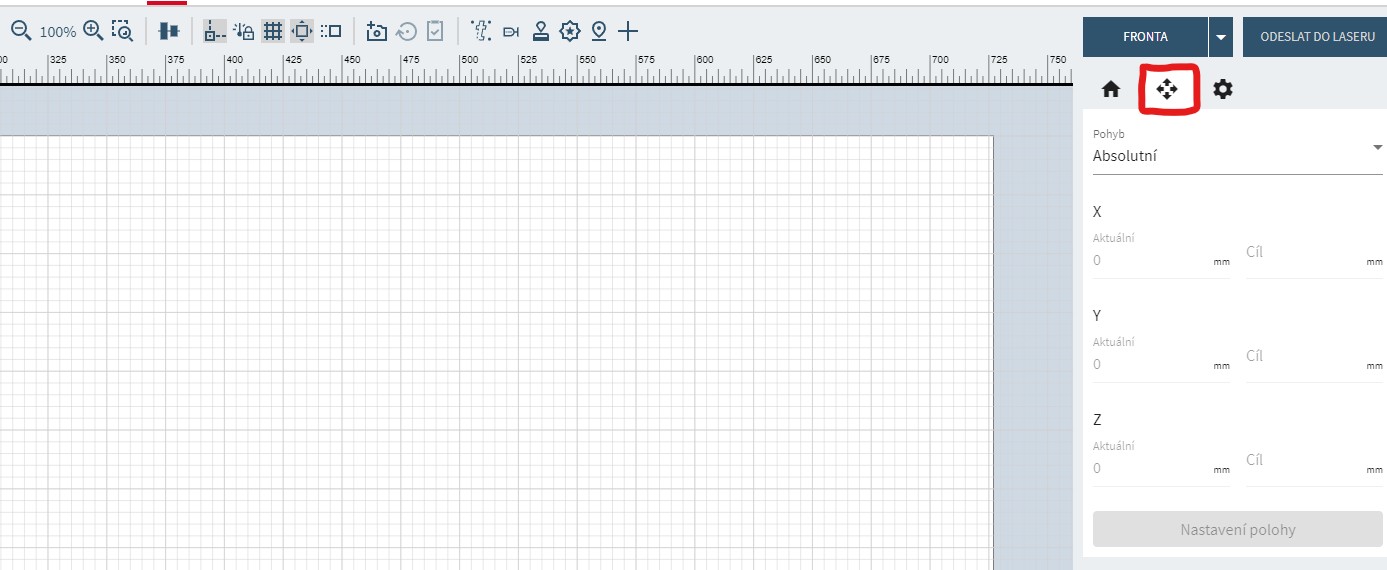
Task: Open the home tab in side panel
Action: point(1110,89)
